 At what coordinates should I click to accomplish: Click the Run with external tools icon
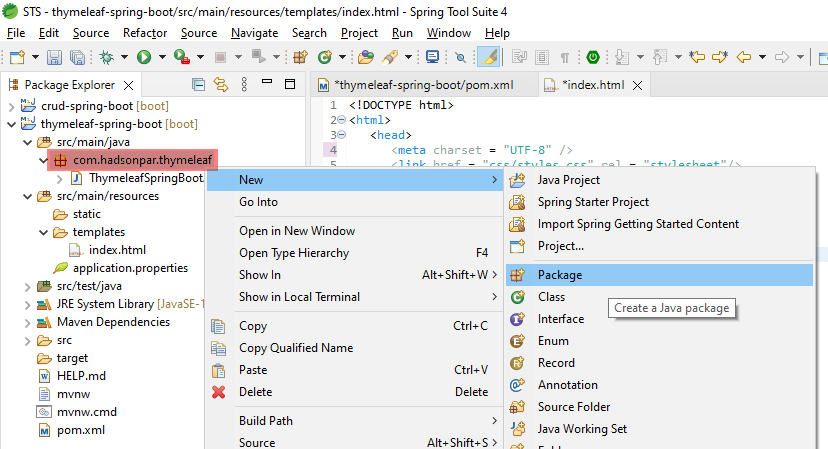click(x=182, y=57)
